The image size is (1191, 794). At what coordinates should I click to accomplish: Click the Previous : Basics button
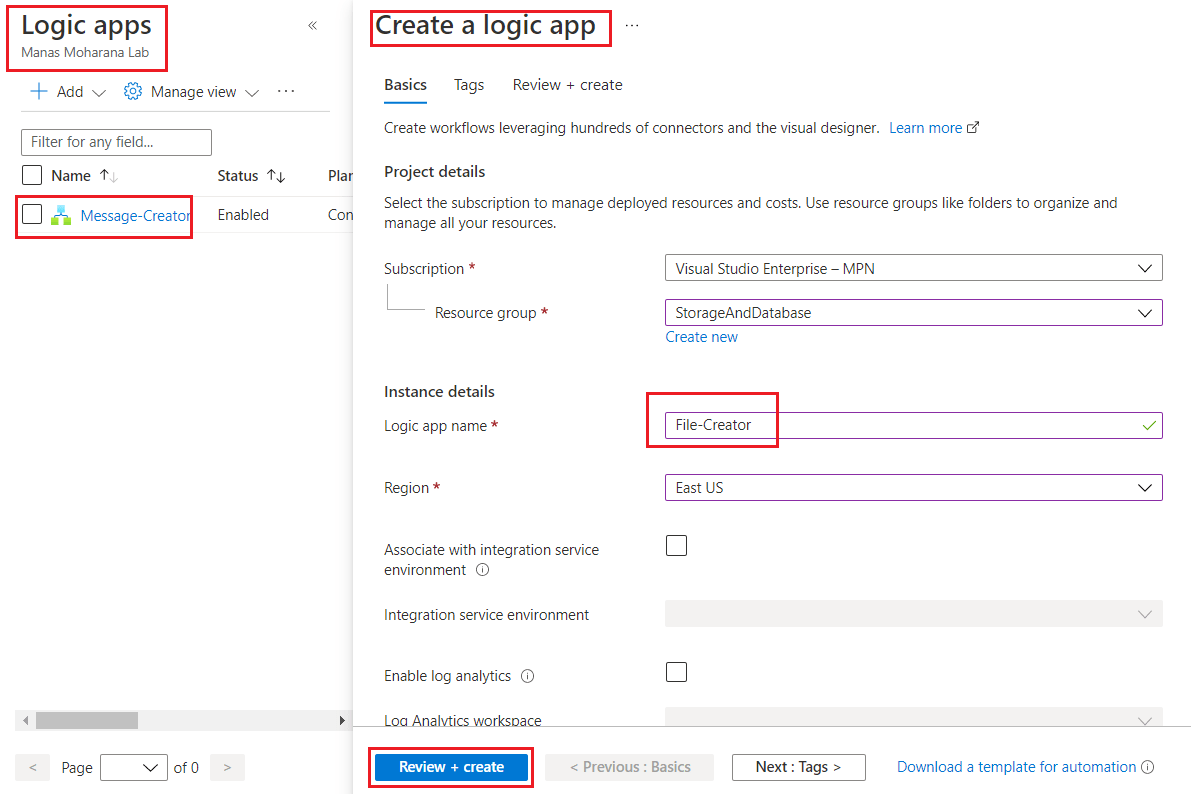point(630,767)
